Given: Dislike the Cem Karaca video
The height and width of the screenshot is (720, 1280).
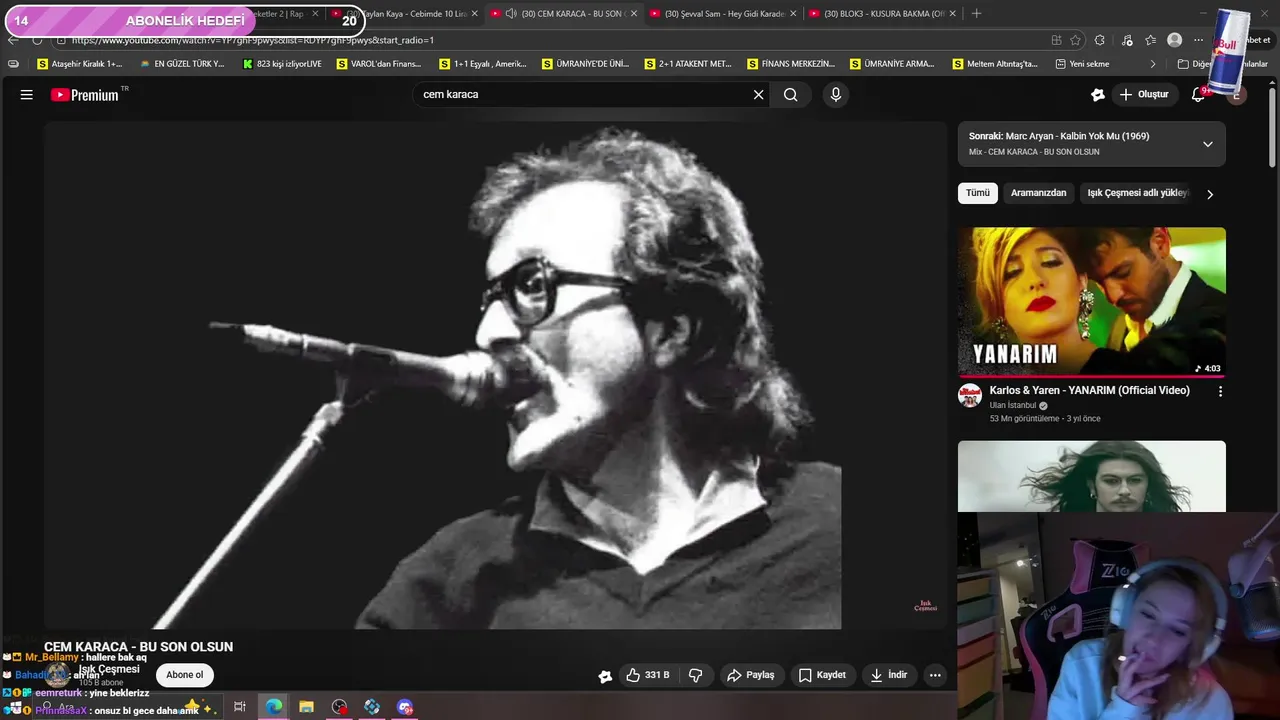Looking at the screenshot, I should 696,675.
